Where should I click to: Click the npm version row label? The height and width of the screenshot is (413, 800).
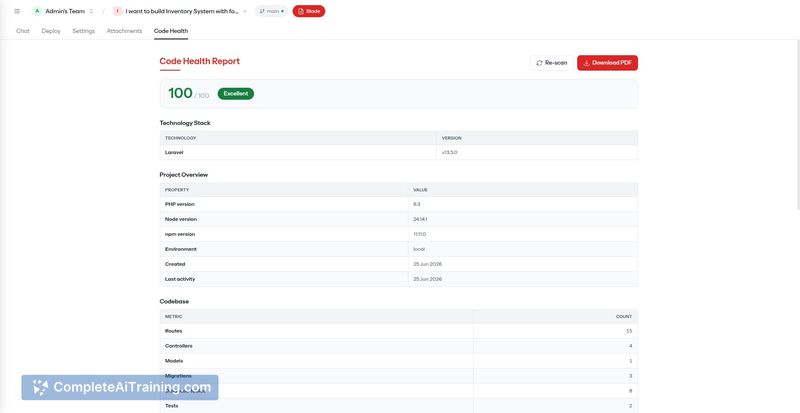[180, 234]
